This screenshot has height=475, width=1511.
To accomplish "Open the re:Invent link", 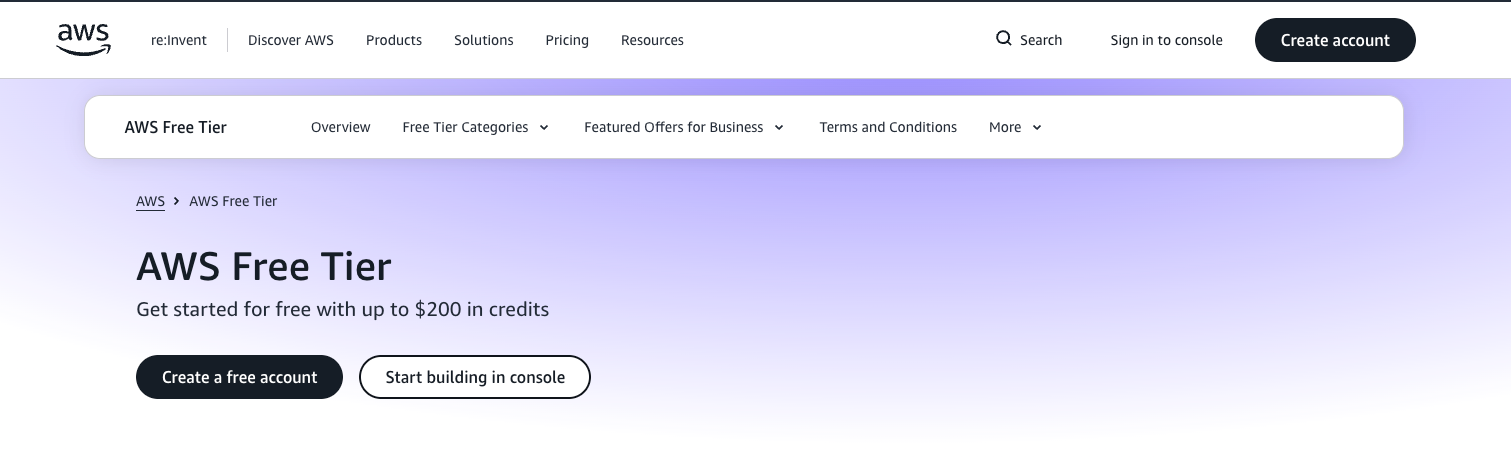I will pos(179,40).
